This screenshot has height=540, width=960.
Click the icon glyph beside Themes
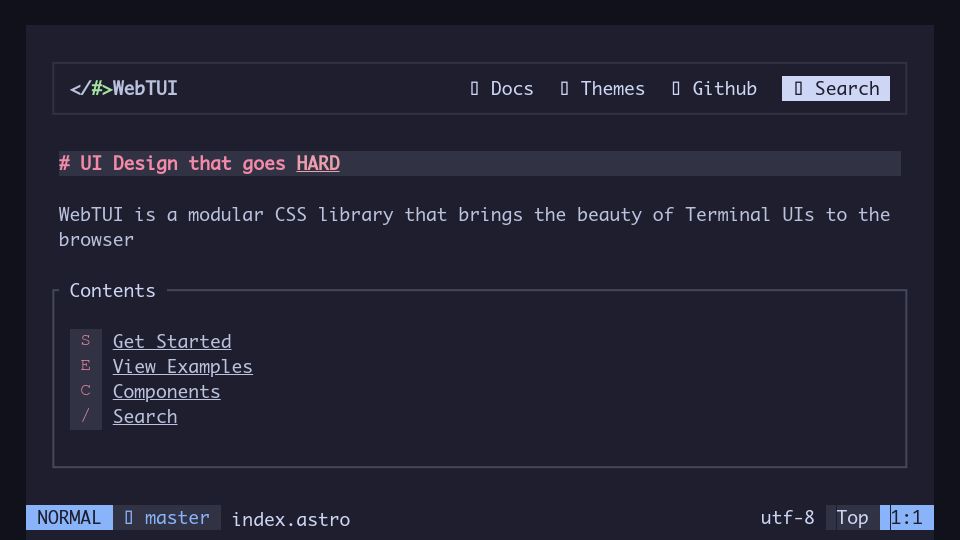[564, 89]
